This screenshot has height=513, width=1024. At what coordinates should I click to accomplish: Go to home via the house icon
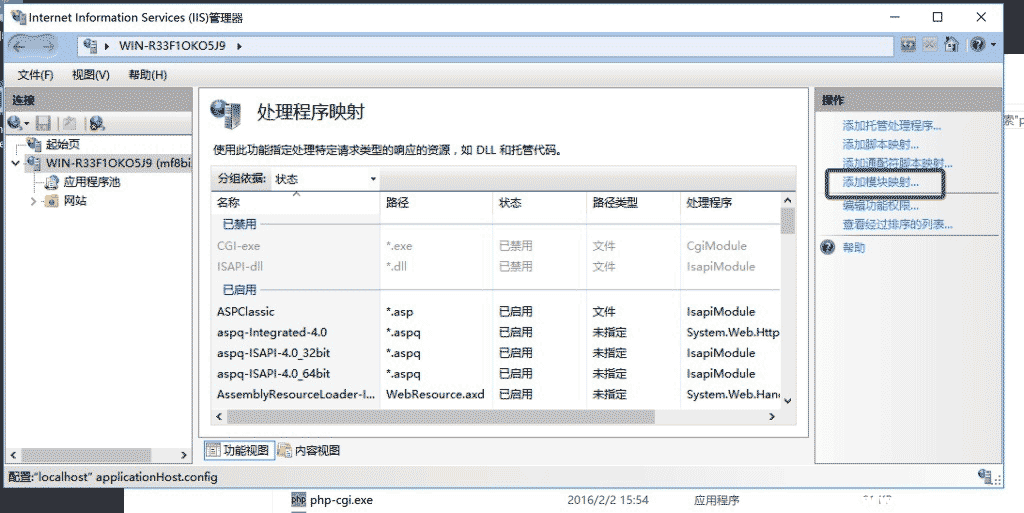click(952, 44)
